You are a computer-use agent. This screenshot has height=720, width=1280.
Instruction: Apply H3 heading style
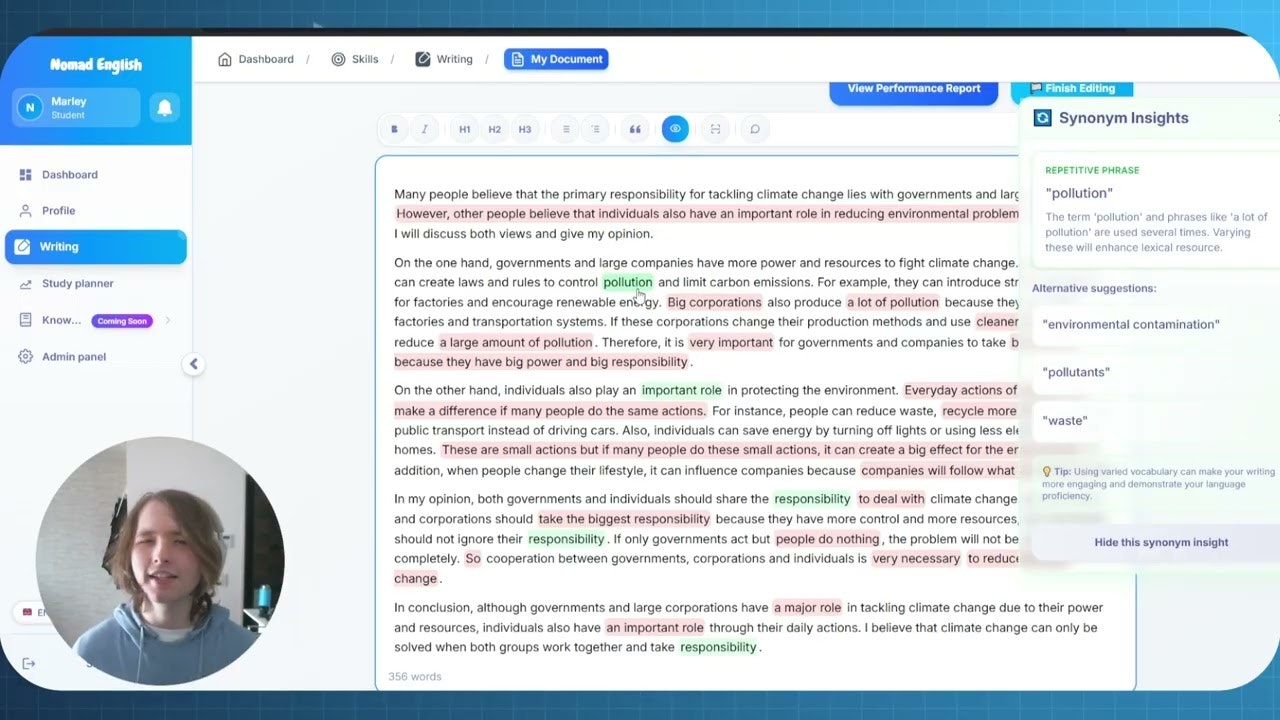(x=525, y=129)
